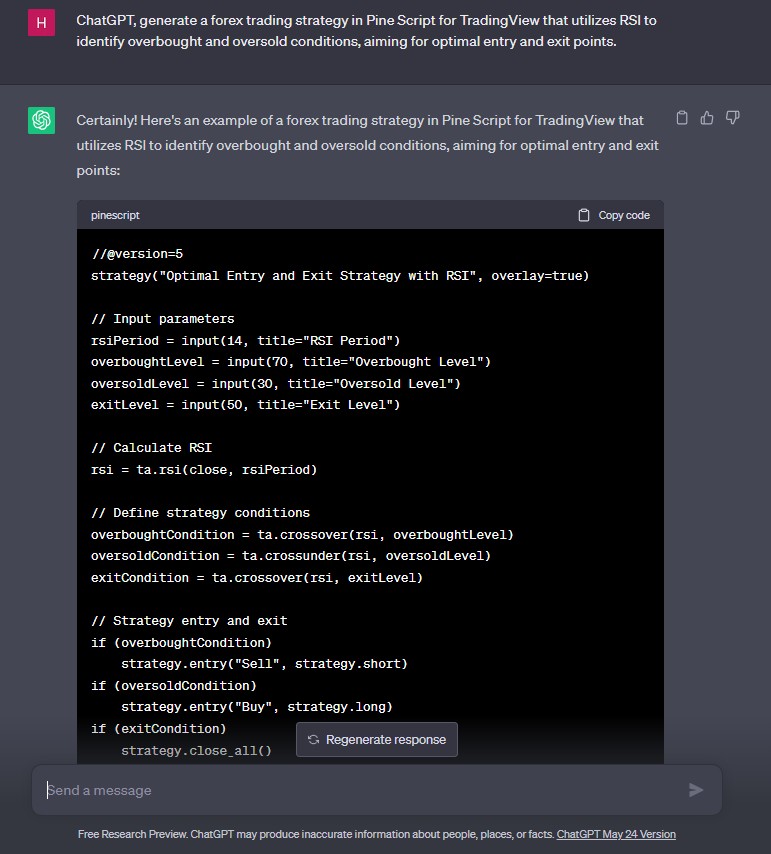
Task: Give the response a thumbs down
Action: [x=732, y=118]
